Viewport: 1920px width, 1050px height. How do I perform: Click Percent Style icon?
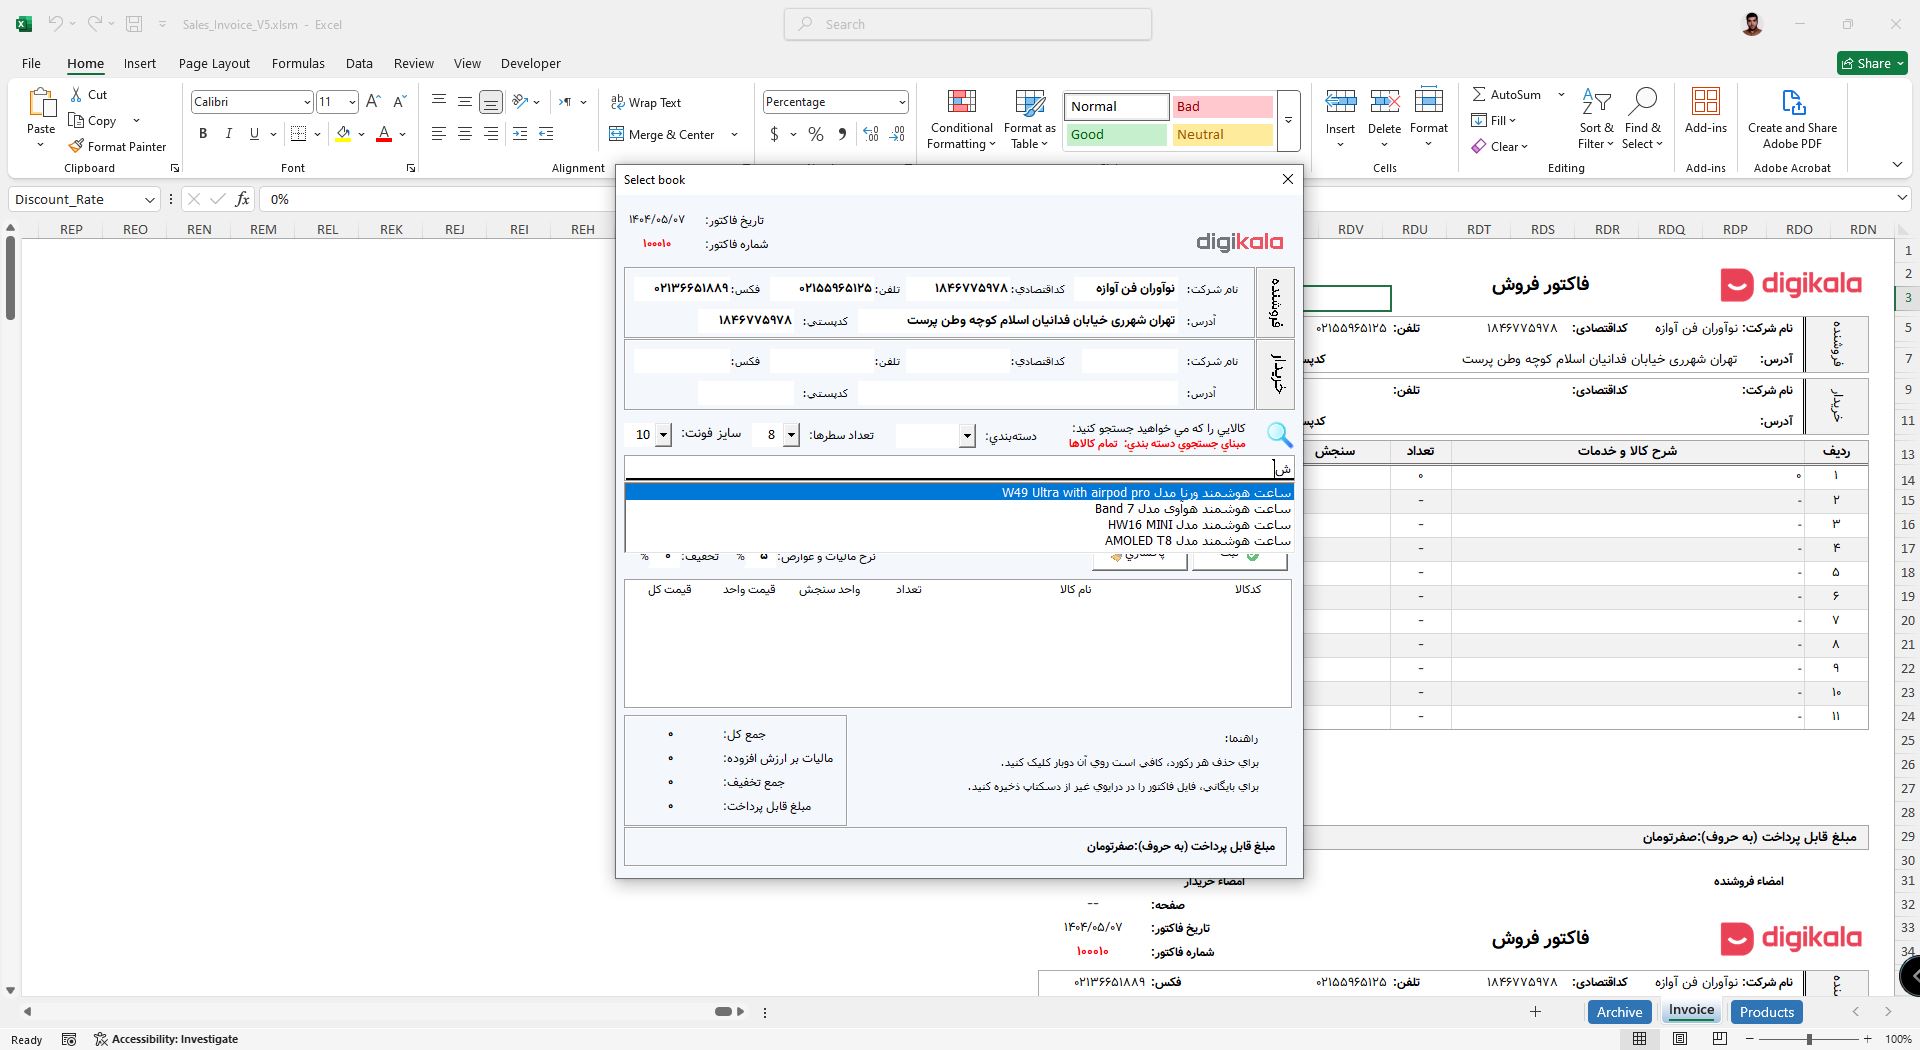pos(816,134)
